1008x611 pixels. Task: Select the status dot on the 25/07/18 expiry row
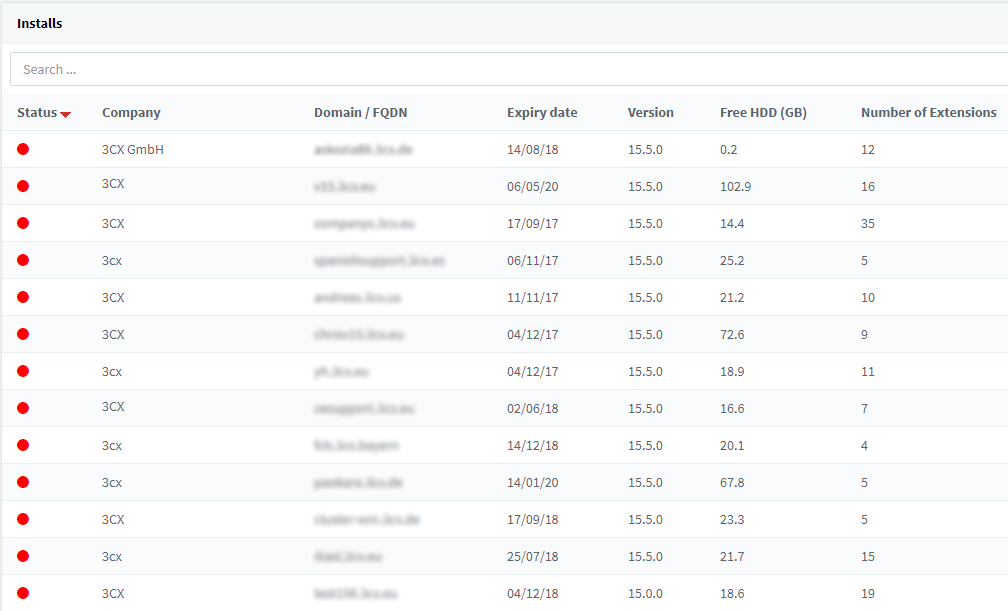coord(23,556)
